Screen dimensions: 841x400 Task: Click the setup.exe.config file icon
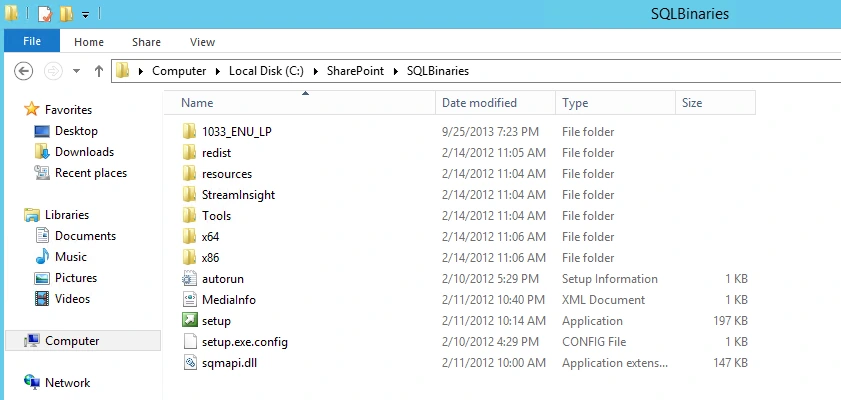[x=190, y=342]
